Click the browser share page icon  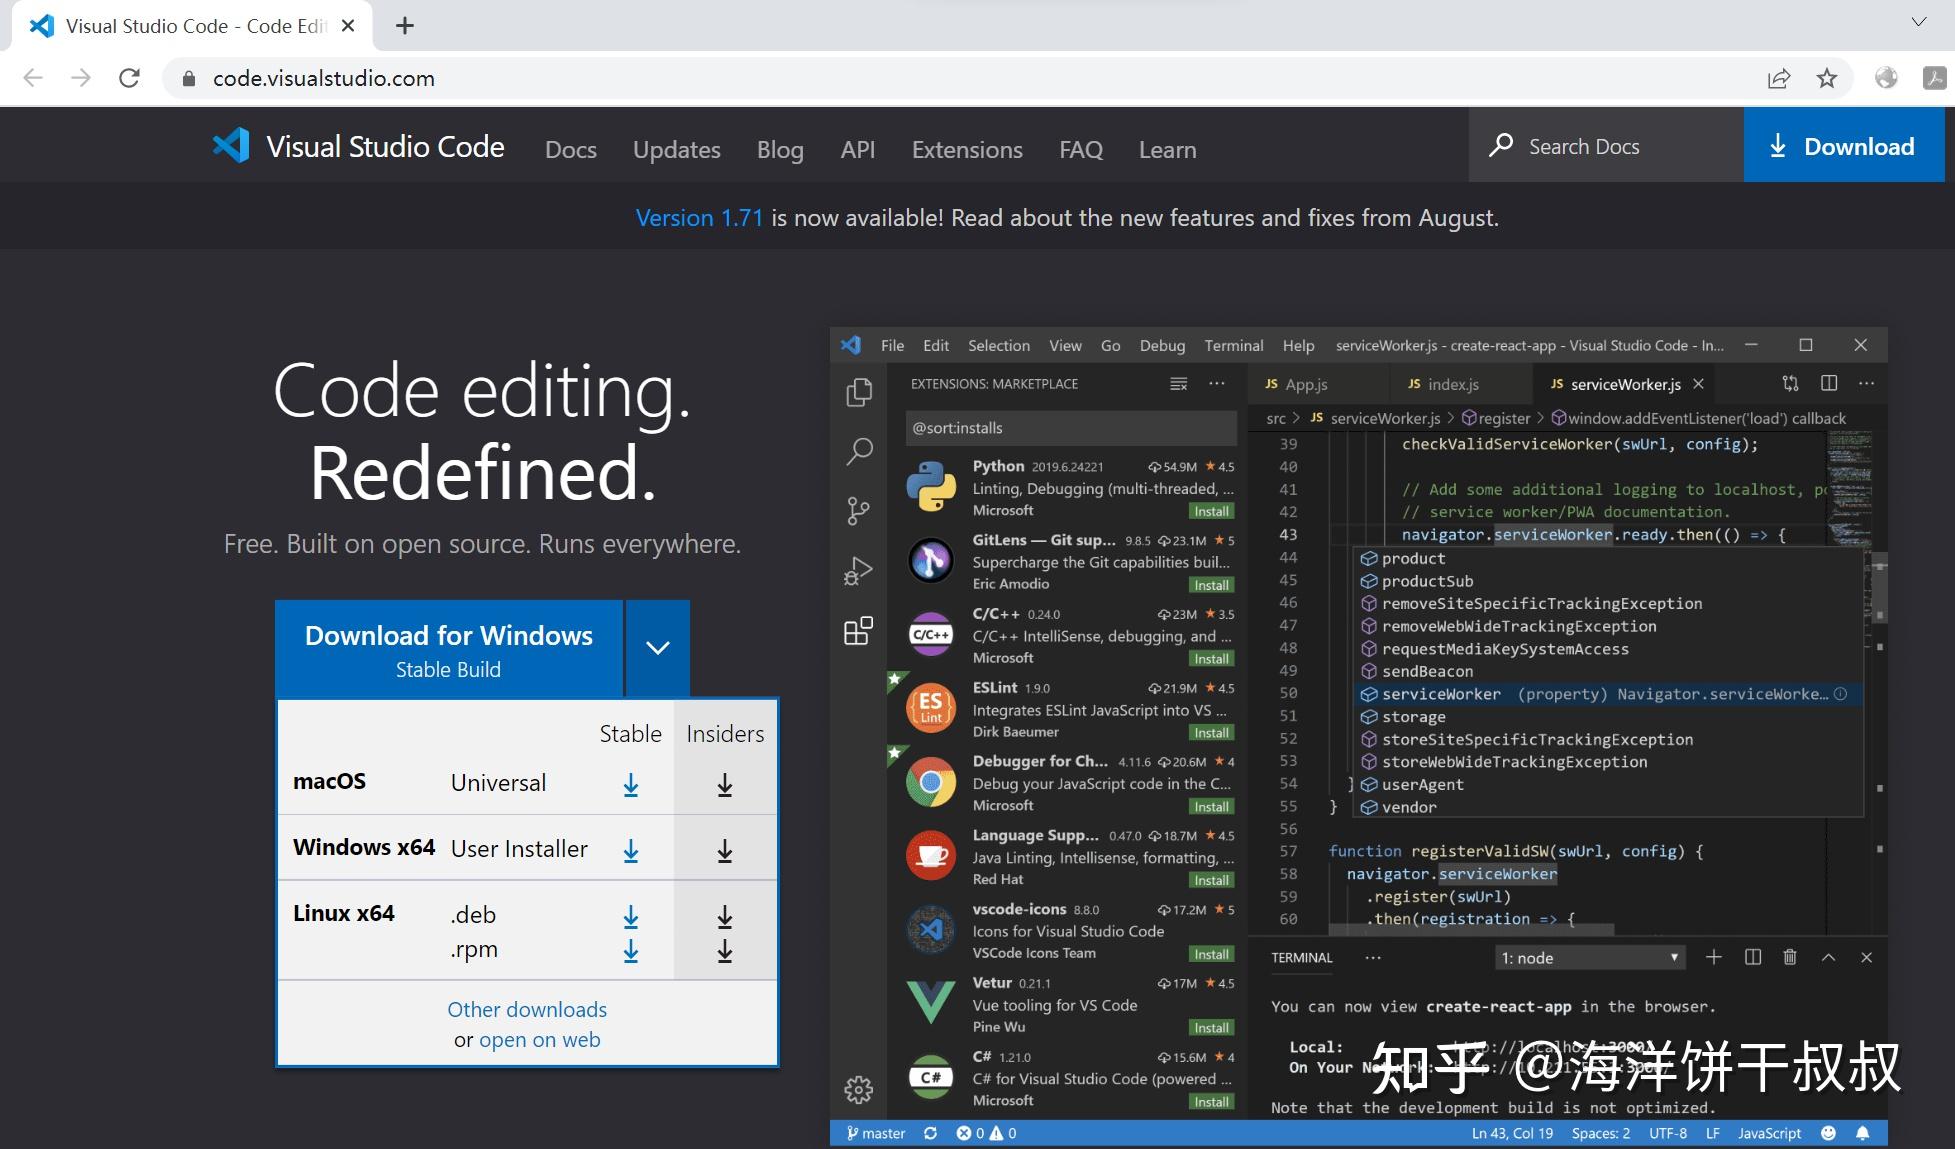pyautogui.click(x=1778, y=78)
